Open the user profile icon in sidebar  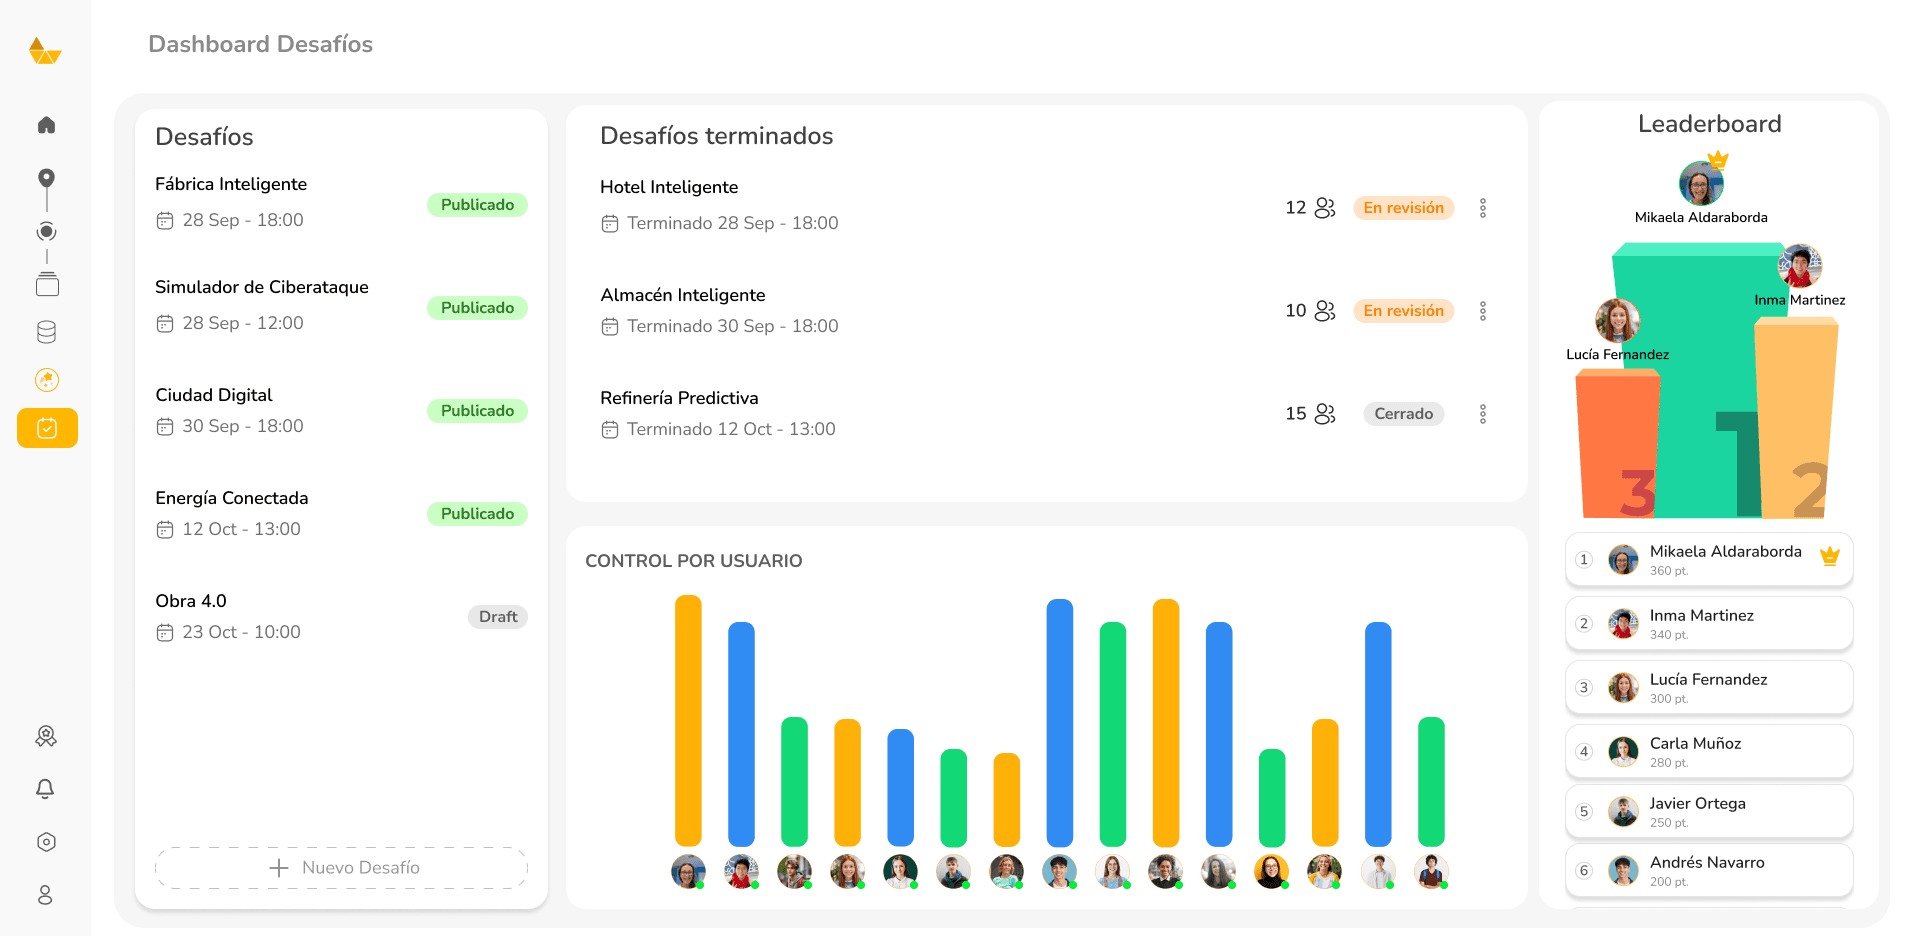click(x=45, y=895)
